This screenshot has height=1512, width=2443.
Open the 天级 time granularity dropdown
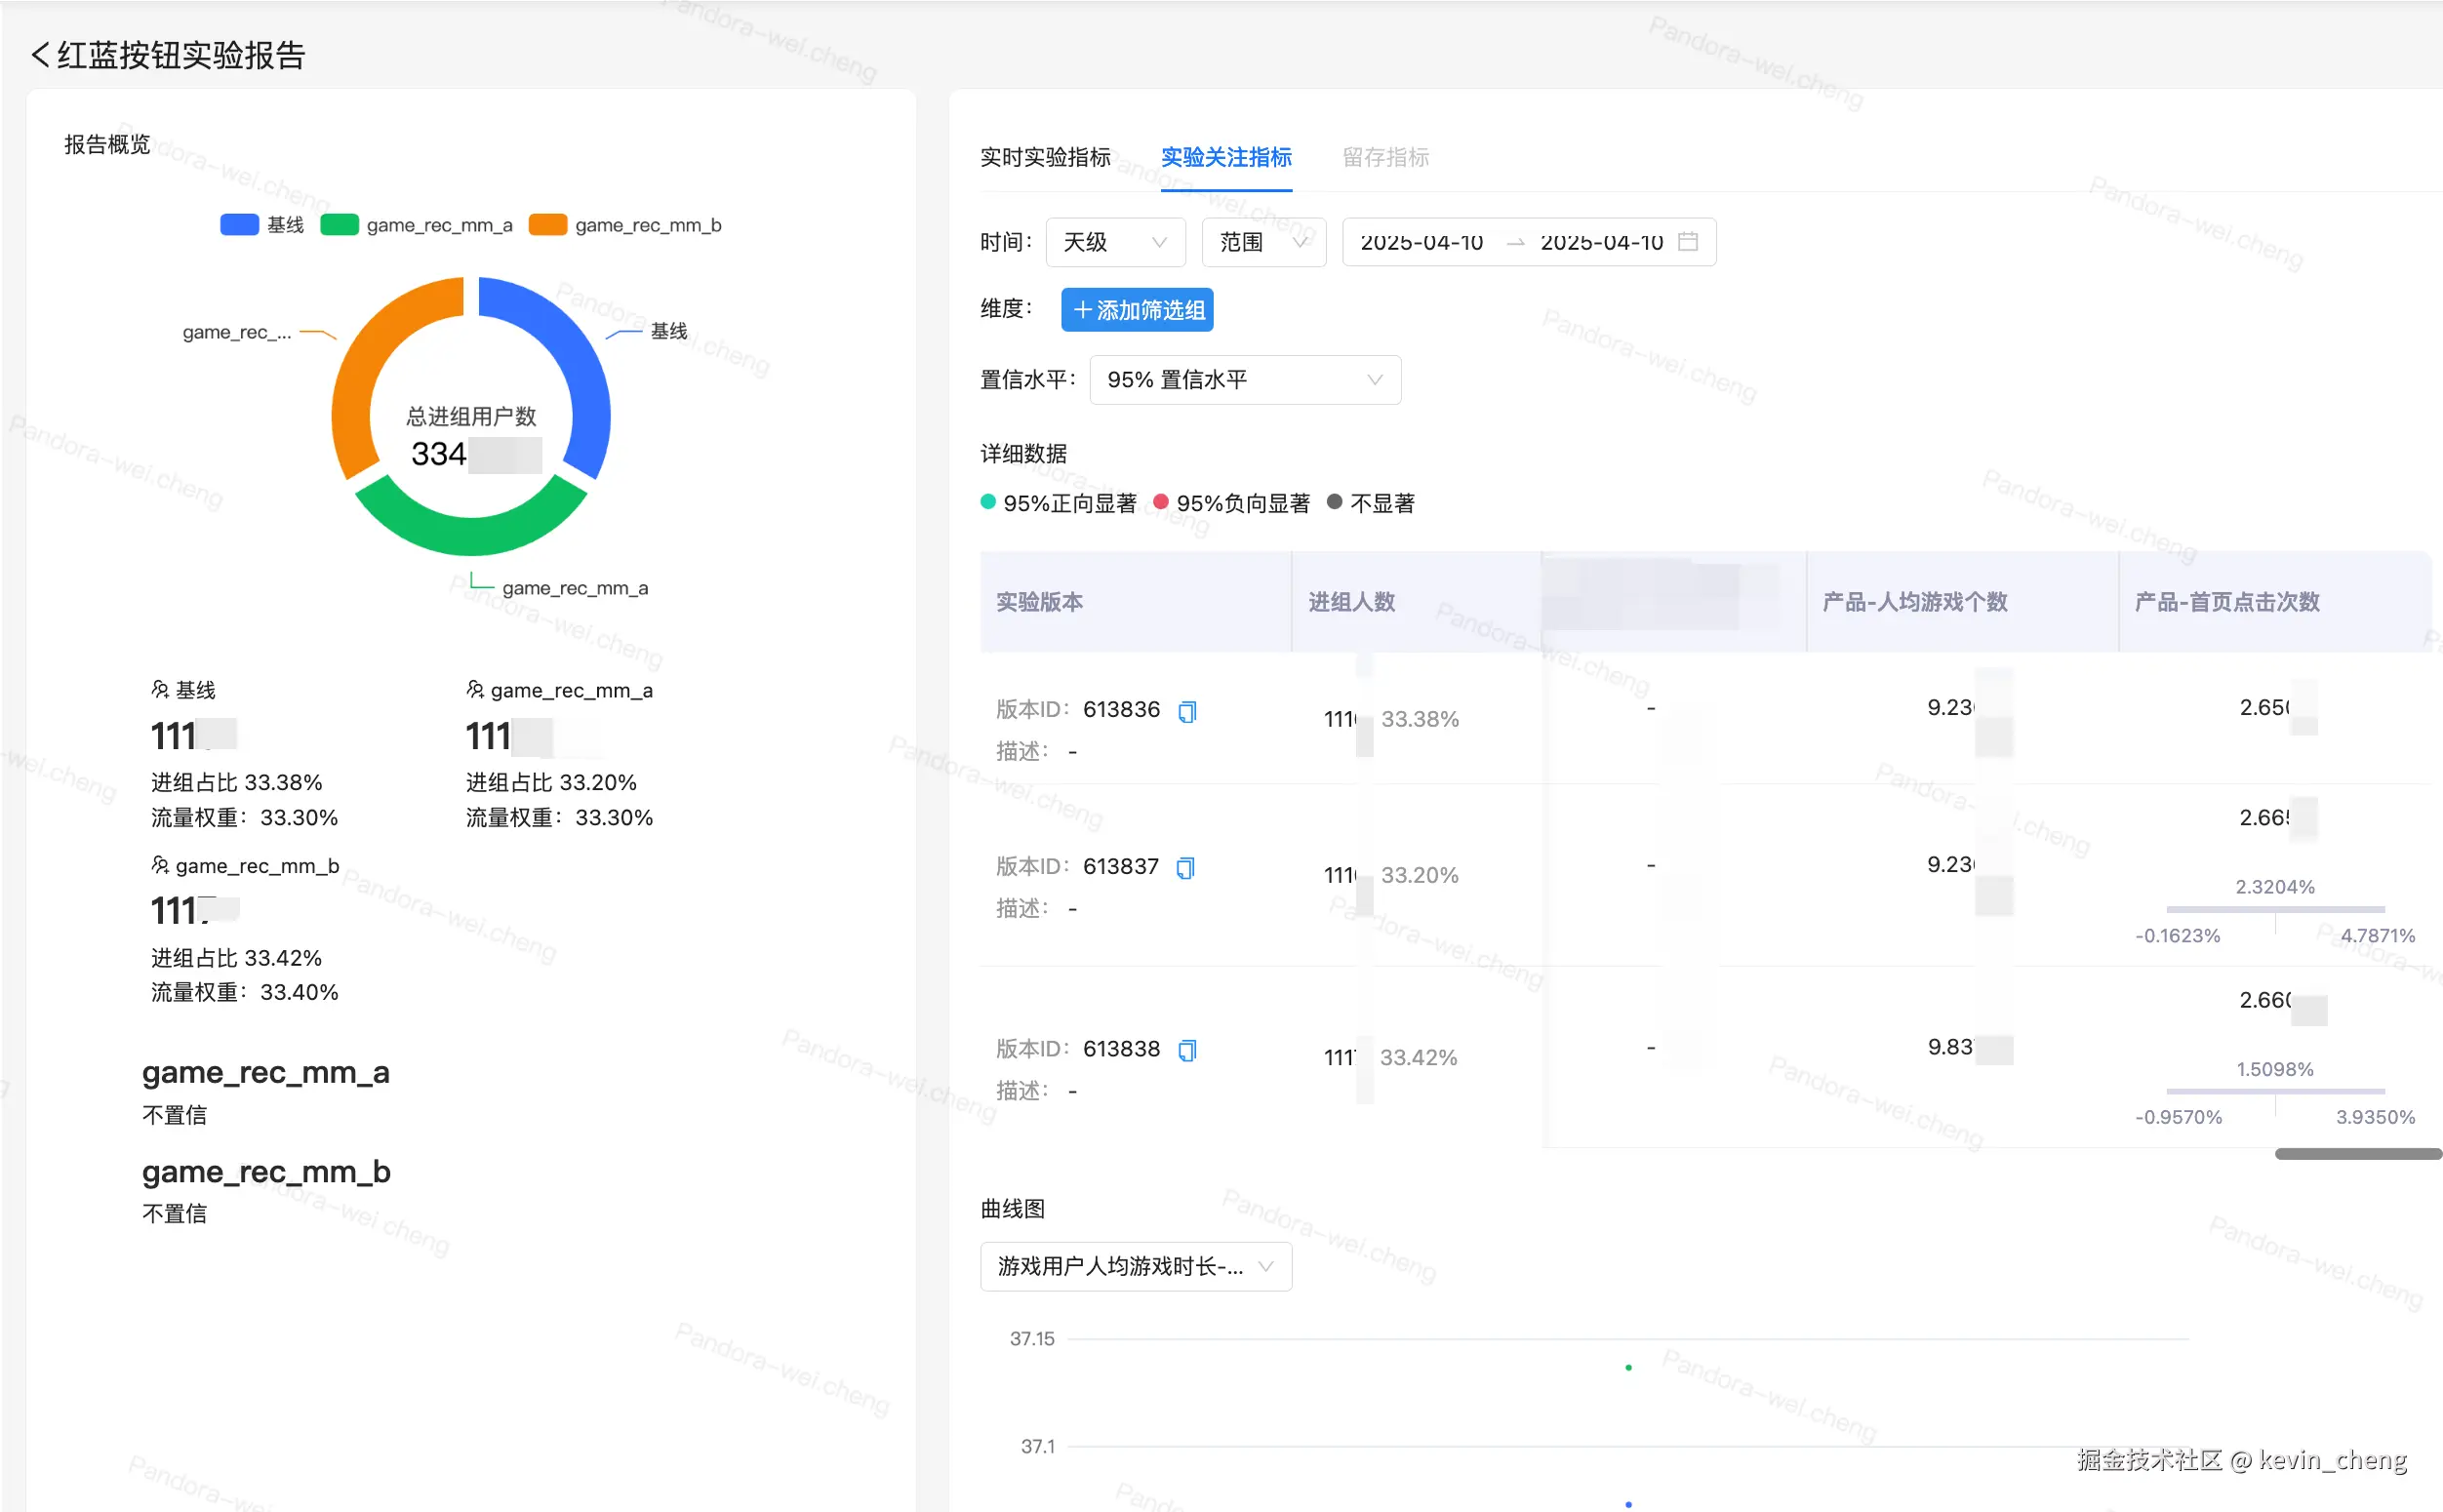click(1115, 242)
